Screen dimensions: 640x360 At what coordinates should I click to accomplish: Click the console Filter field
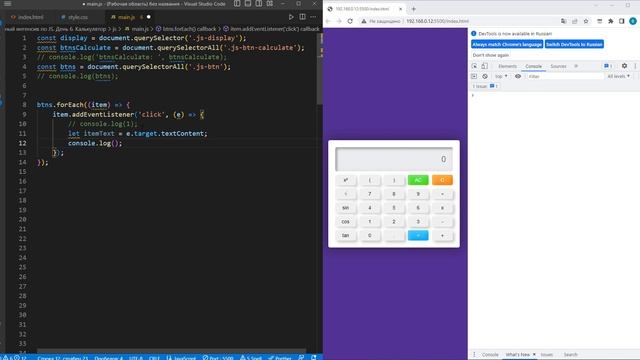pos(564,76)
